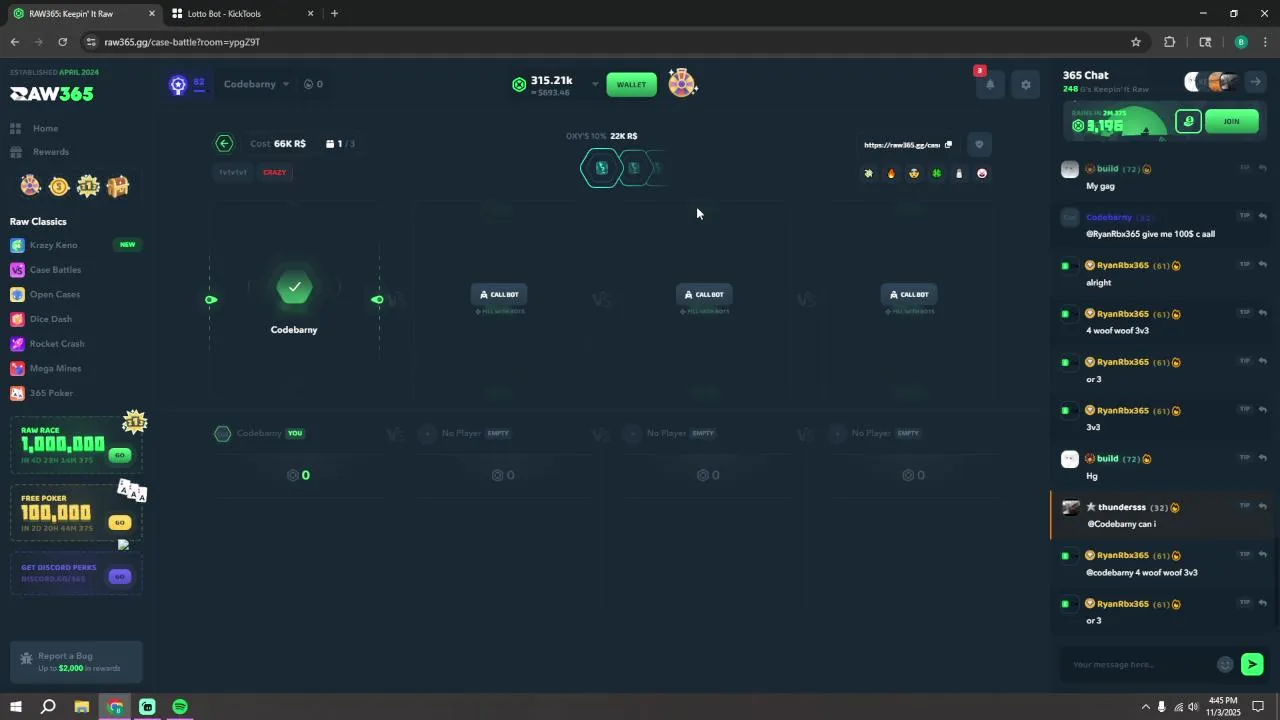Viewport: 1280px width, 720px height.
Task: Click the CRAZY mode tag
Action: (275, 172)
